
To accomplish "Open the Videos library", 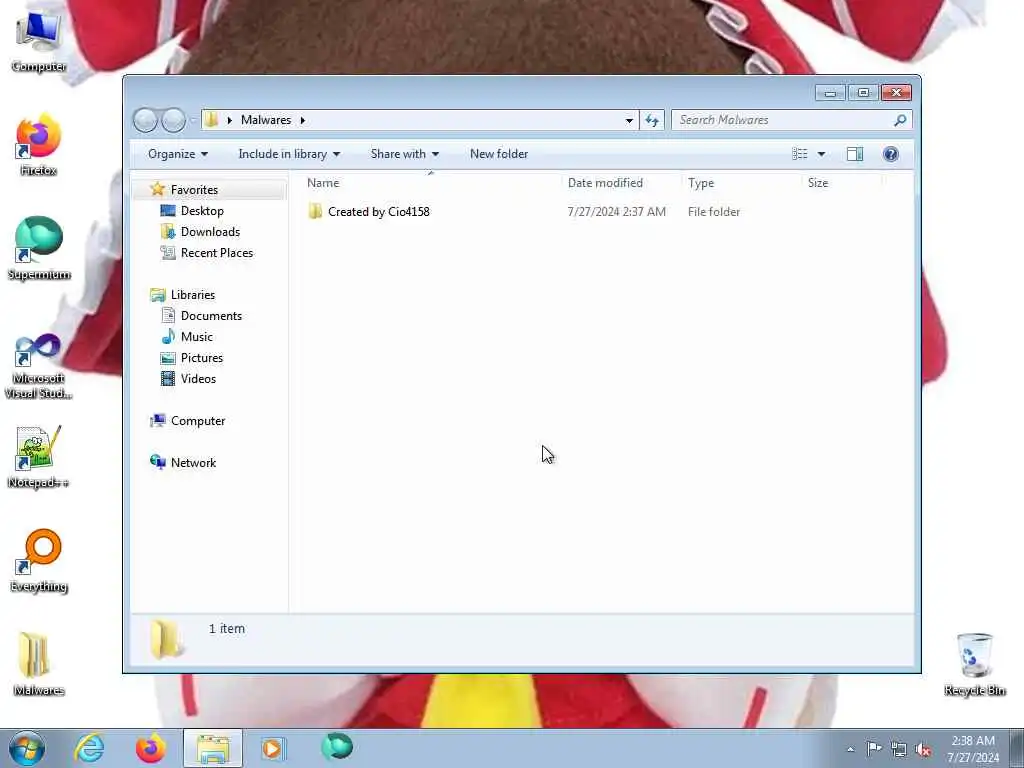I will click(x=198, y=379).
